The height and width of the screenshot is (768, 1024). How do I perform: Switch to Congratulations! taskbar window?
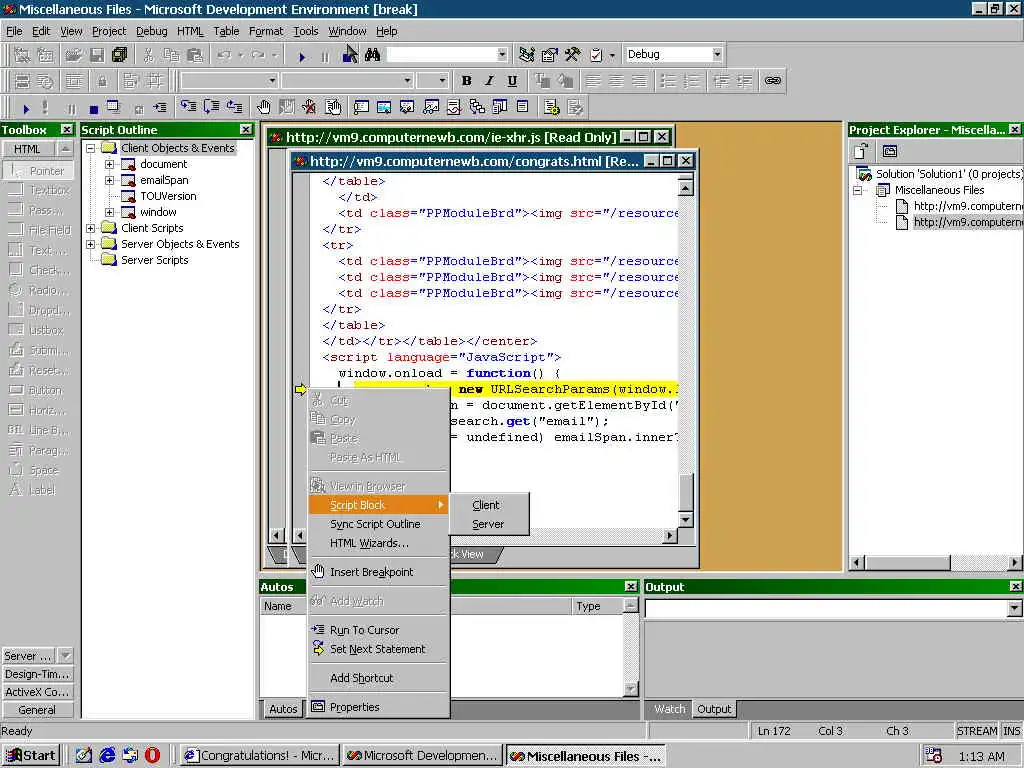(259, 756)
